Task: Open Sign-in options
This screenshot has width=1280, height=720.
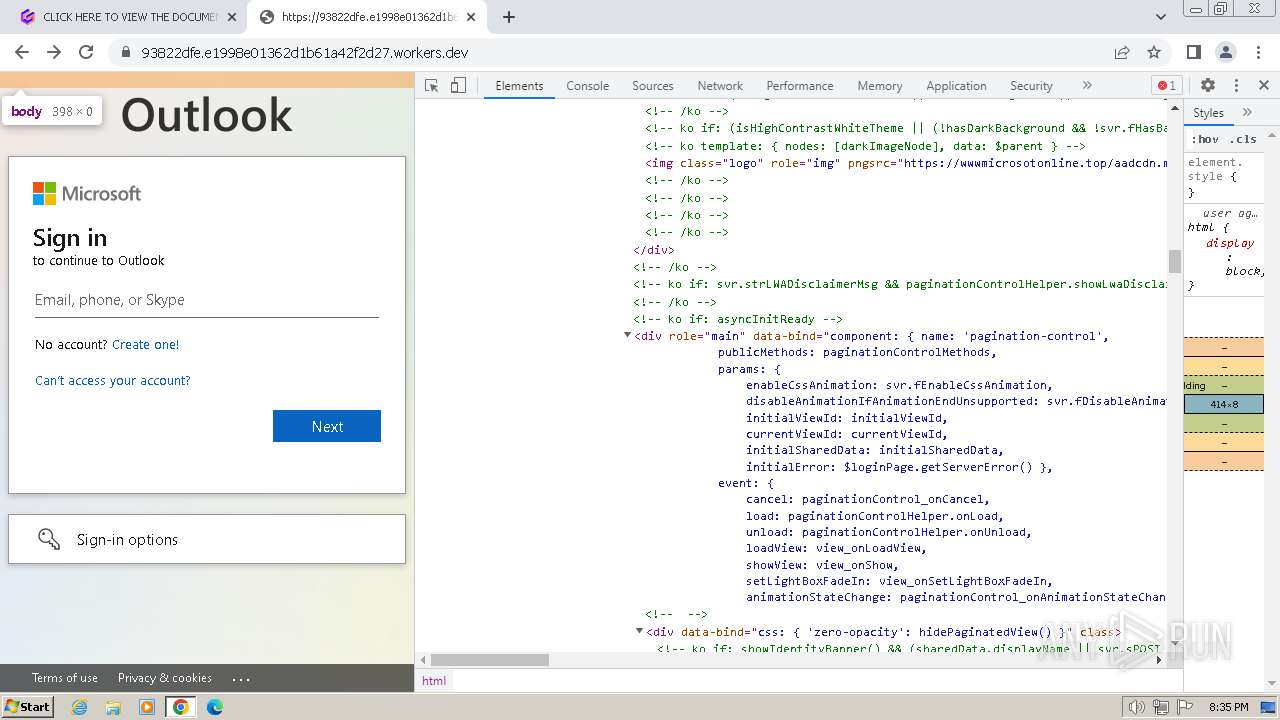Action: (207, 539)
